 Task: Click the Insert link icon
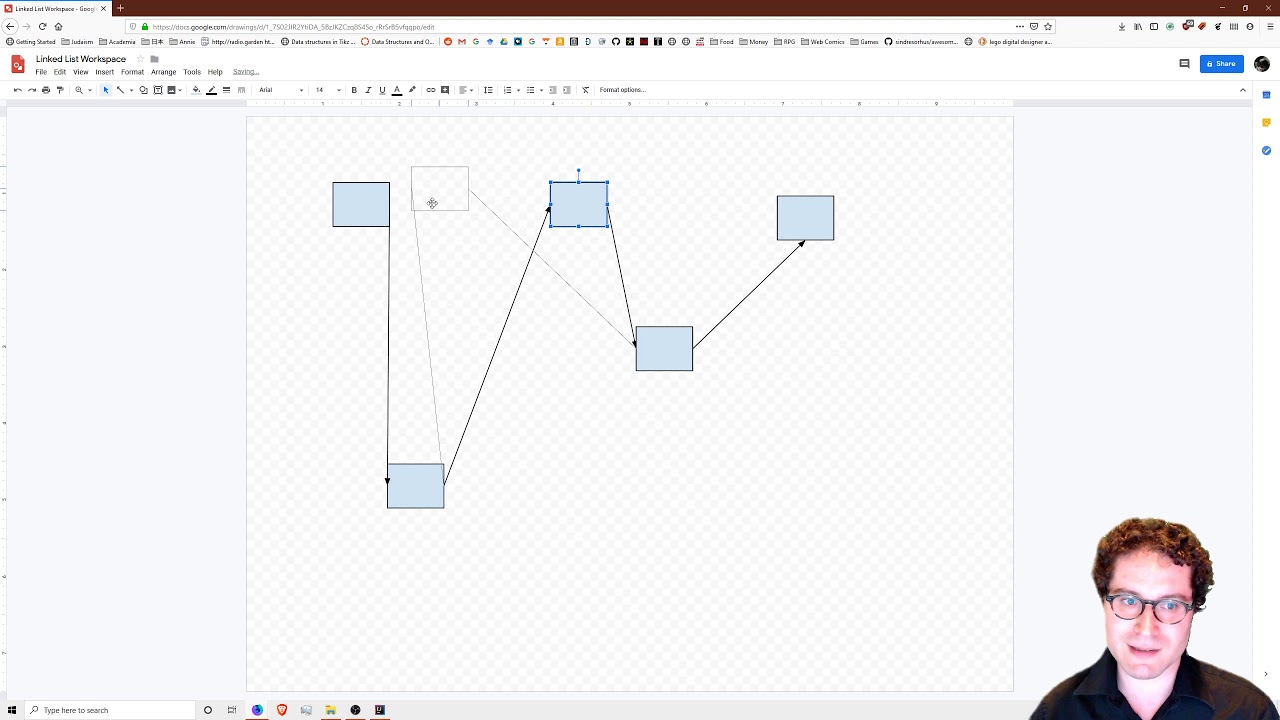[x=431, y=90]
